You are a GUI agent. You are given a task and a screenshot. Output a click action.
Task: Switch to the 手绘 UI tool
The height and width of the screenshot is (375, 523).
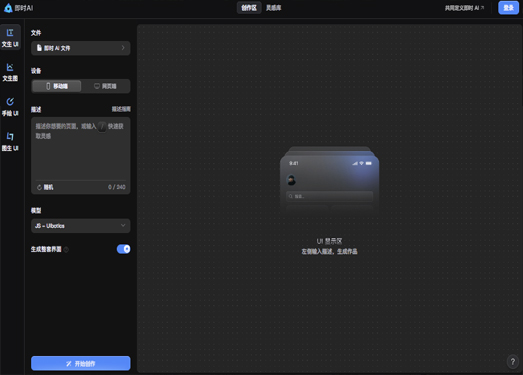coord(10,107)
